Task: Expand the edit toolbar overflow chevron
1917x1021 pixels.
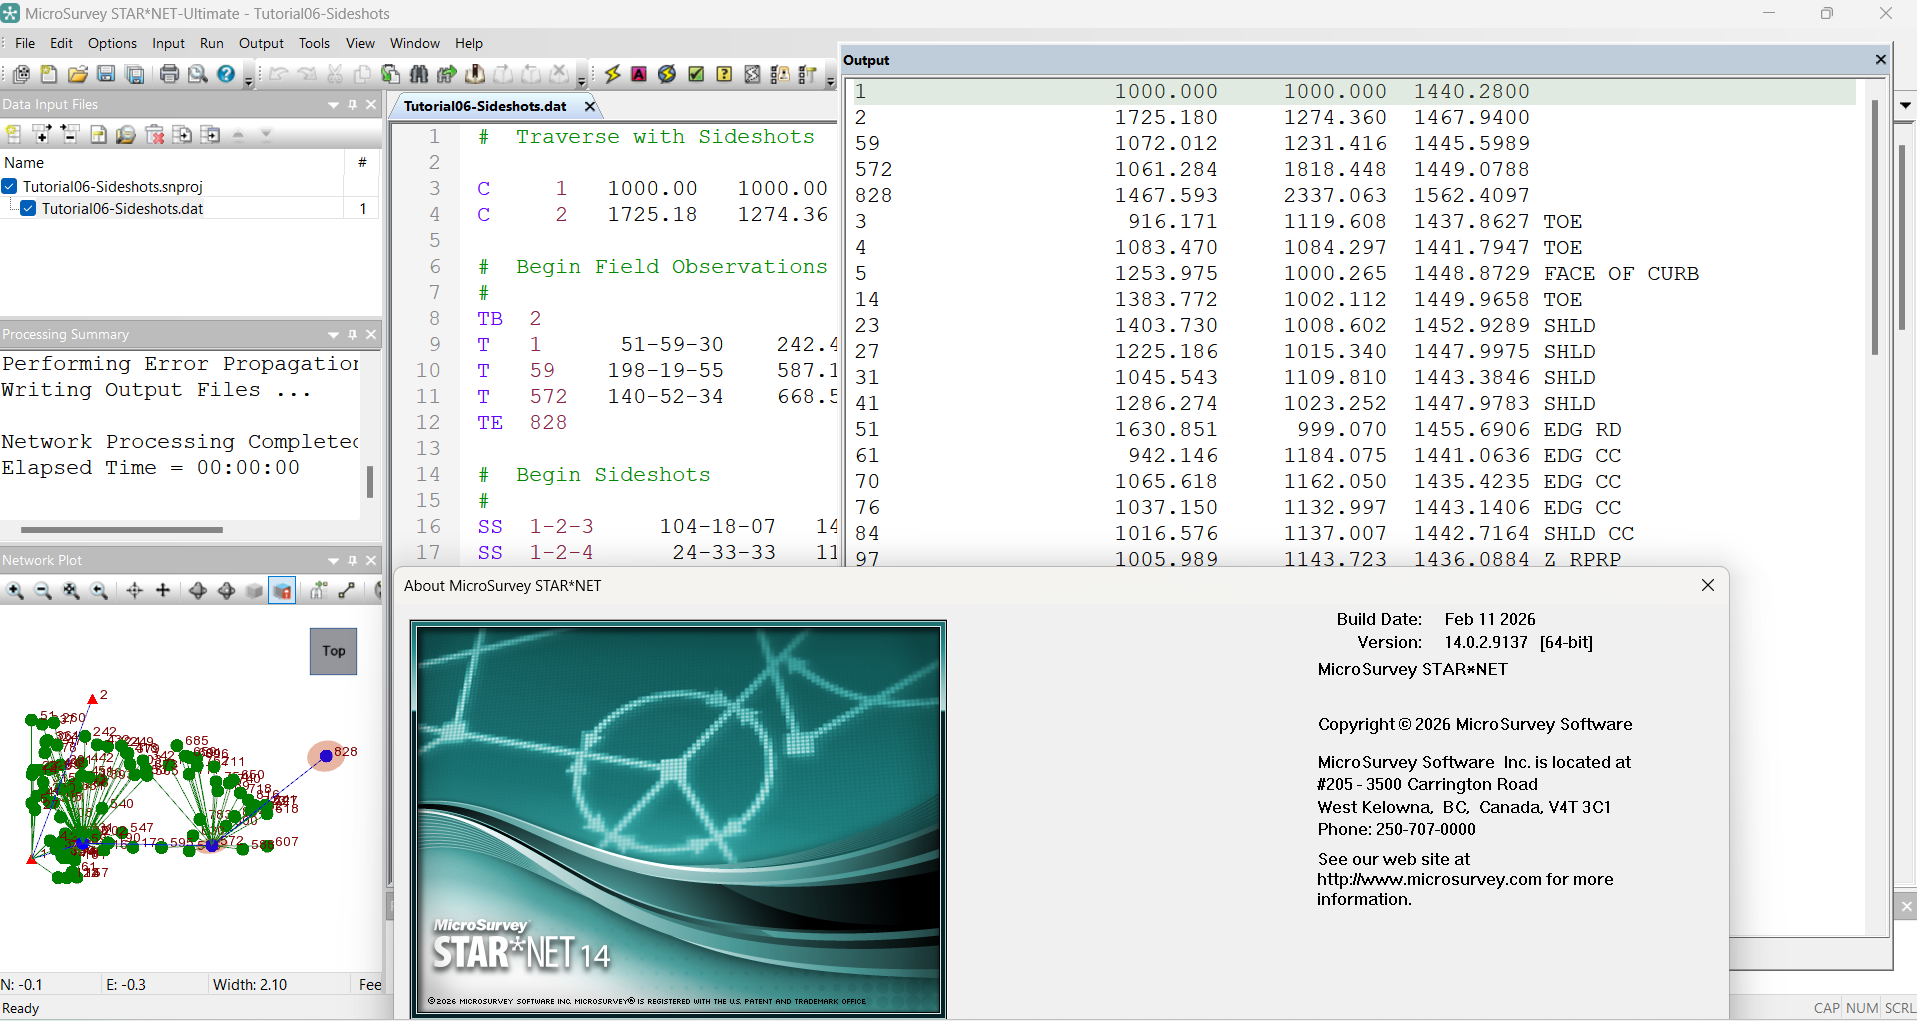Action: coord(582,78)
